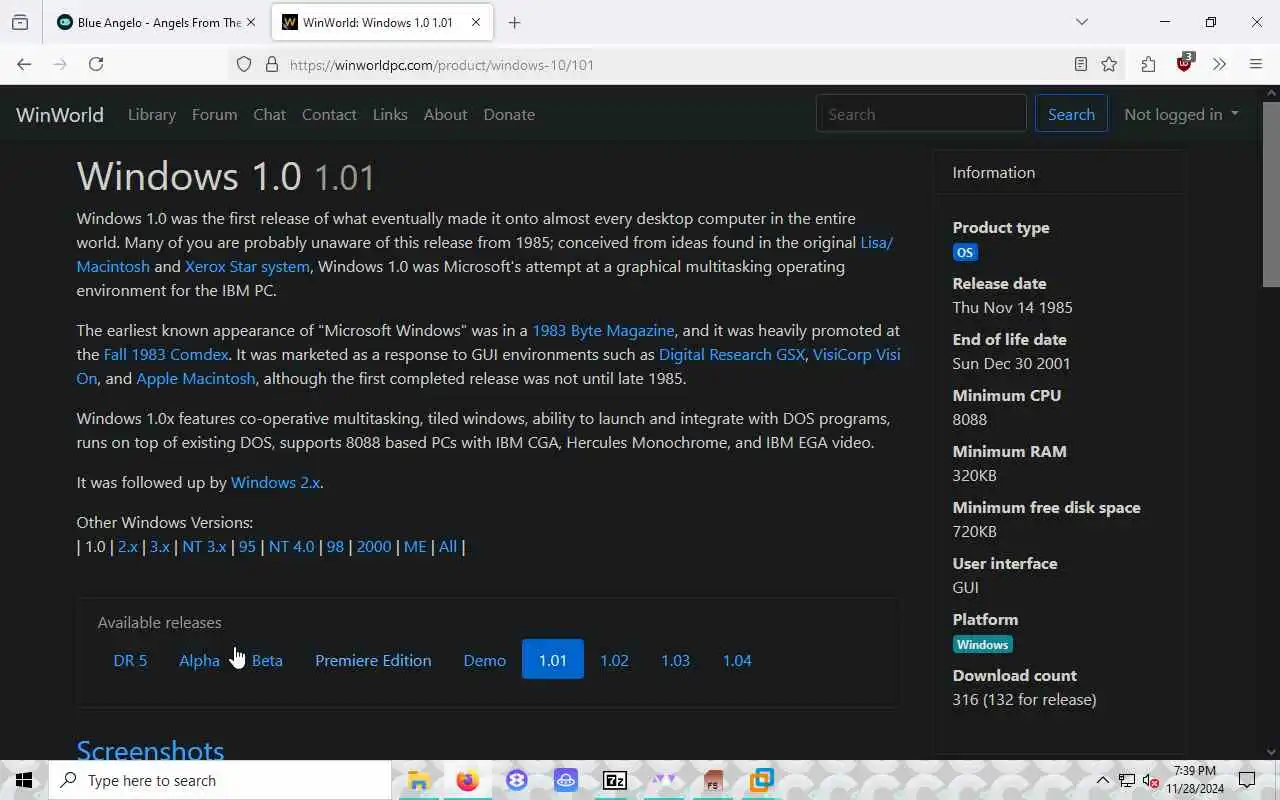Open File Explorer from the taskbar

[x=419, y=780]
